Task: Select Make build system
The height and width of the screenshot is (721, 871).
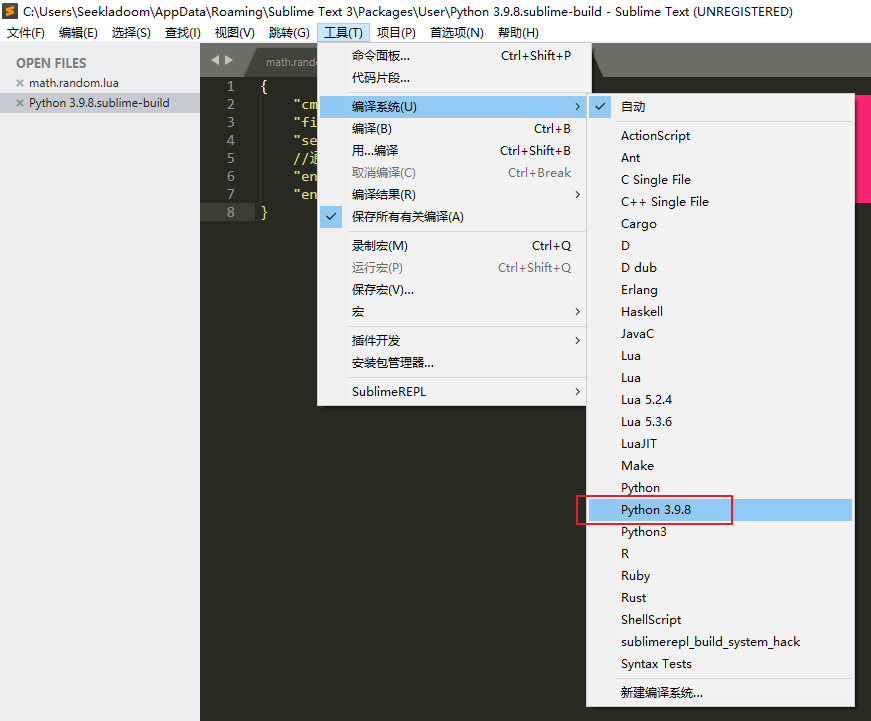Action: coord(720,465)
